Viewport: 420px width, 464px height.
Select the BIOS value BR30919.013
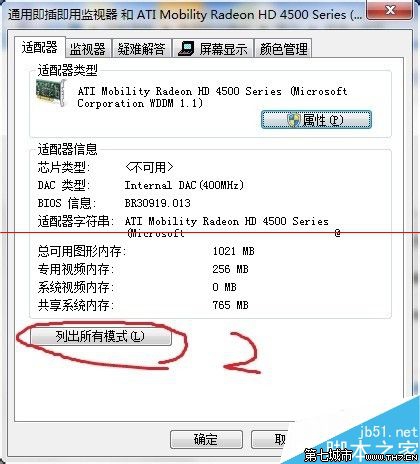158,203
